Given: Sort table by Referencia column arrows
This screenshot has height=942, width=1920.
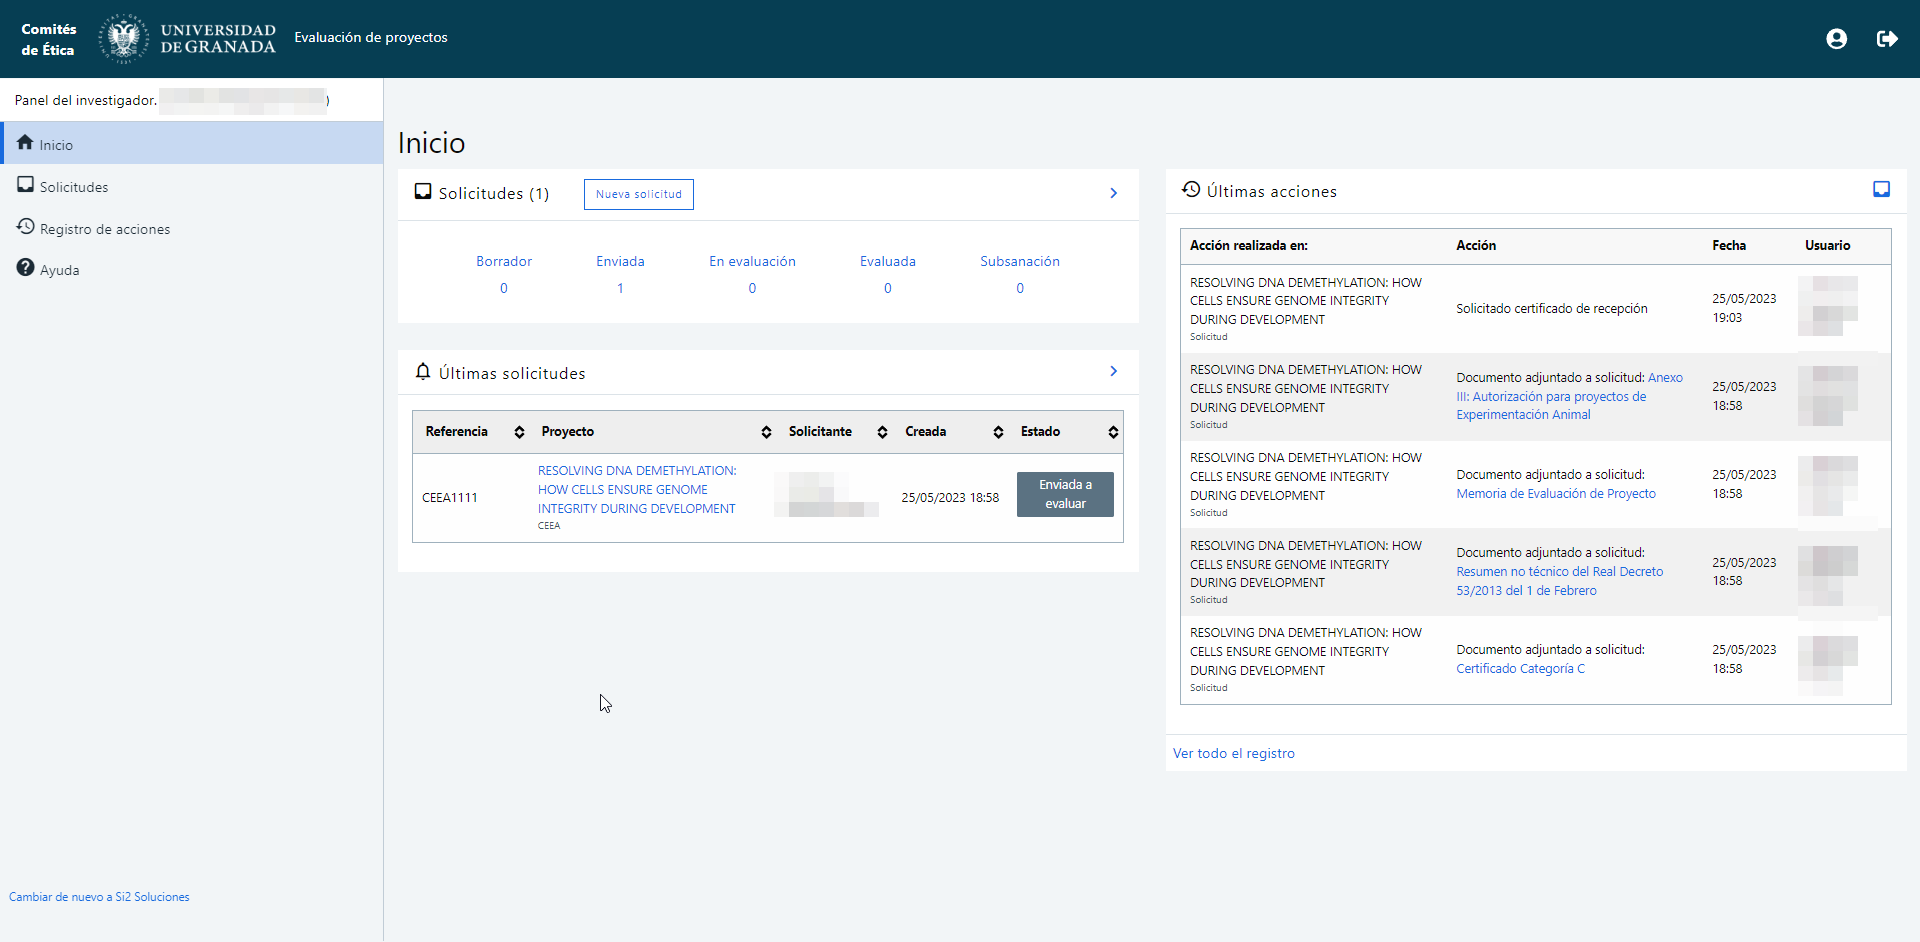Looking at the screenshot, I should (x=519, y=432).
